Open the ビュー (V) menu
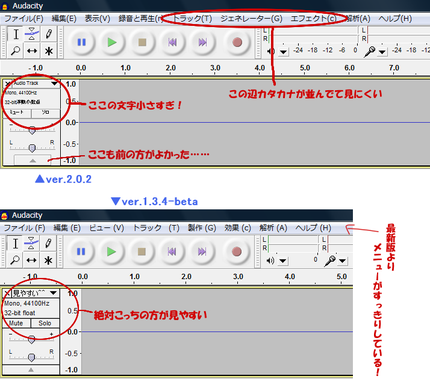Image resolution: width=430 pixels, height=379 pixels. (107, 228)
